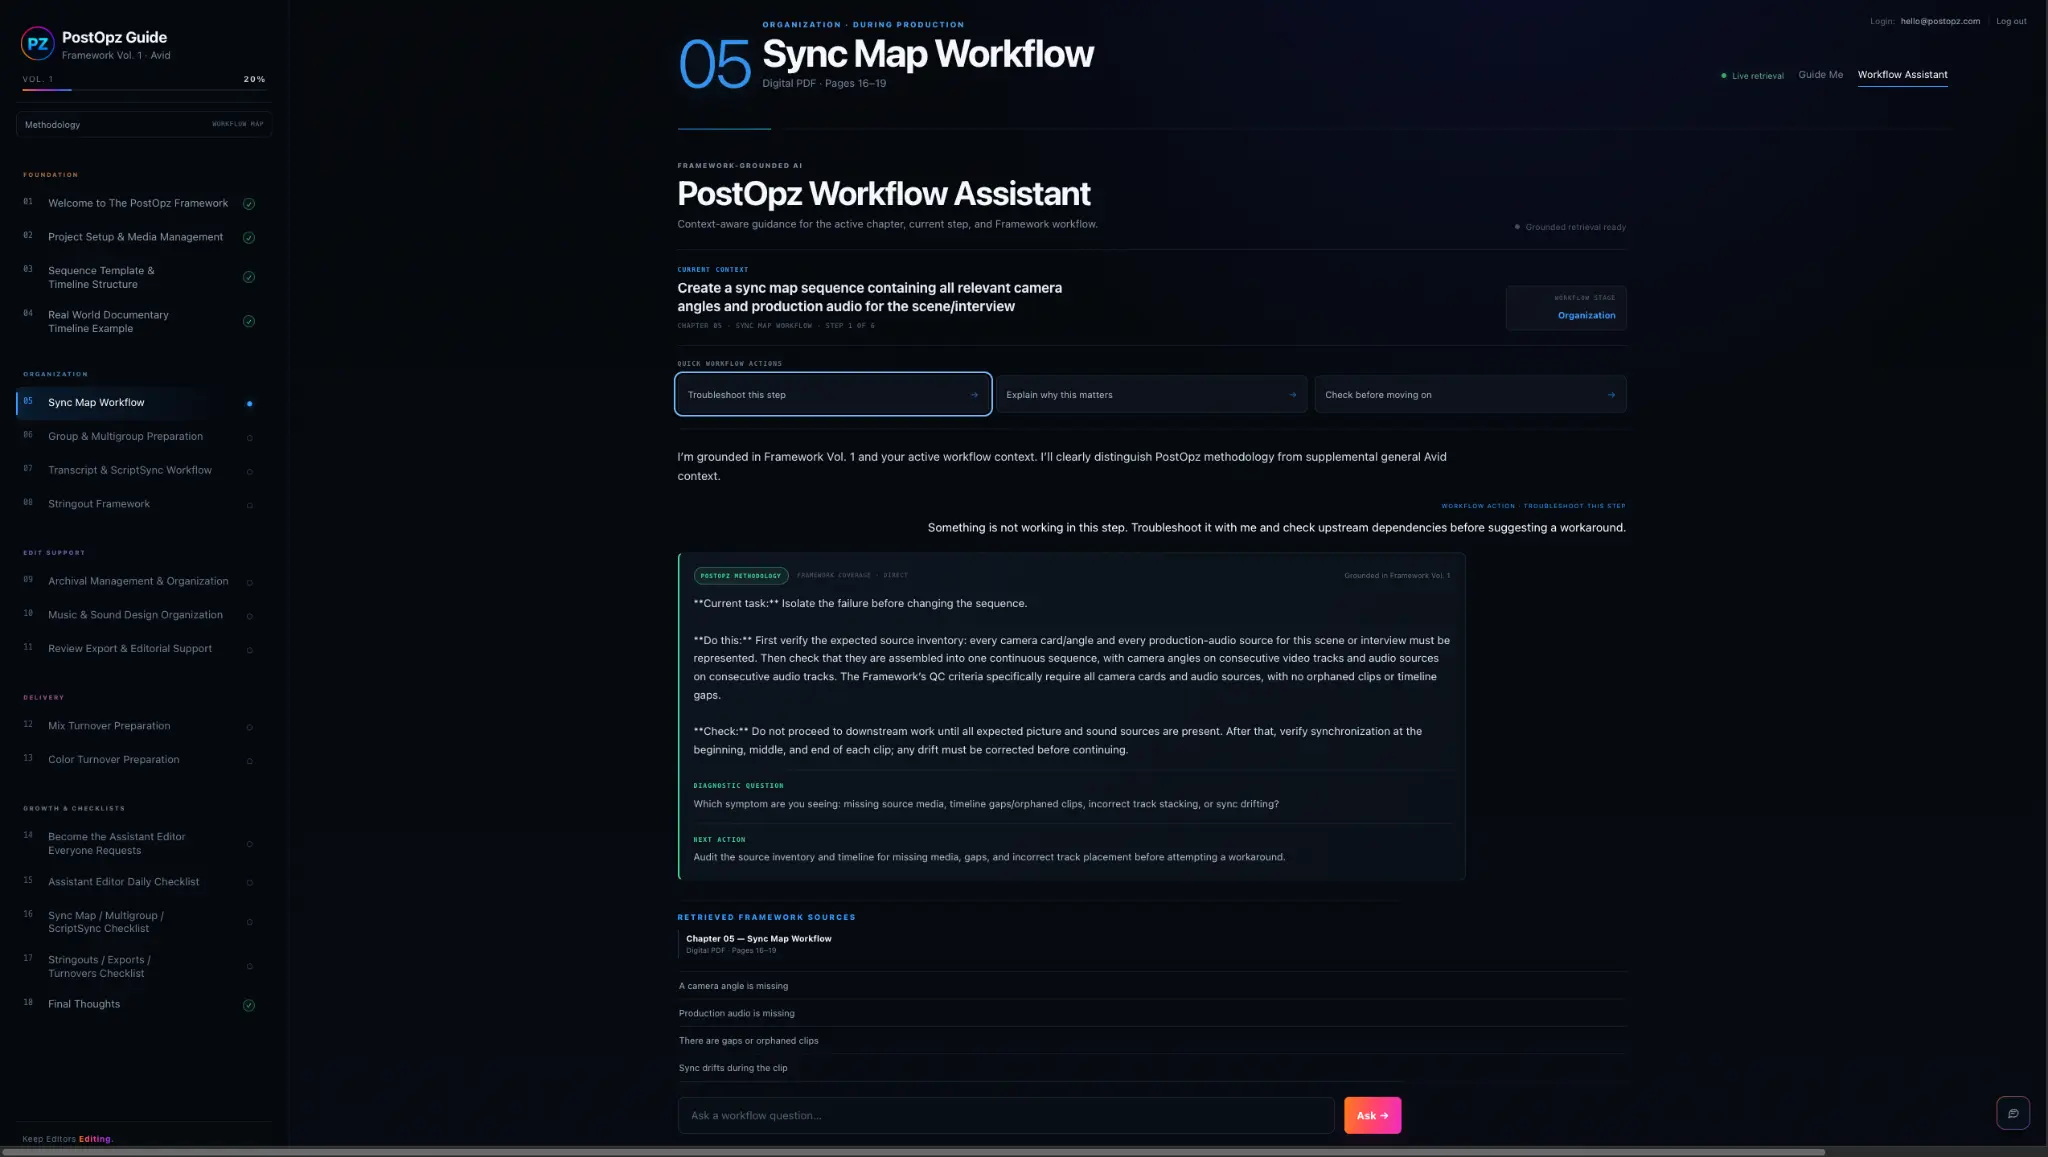Open Real World Documentary Timeline Example chapter
Screen dimensions: 2048x1157
point(108,322)
